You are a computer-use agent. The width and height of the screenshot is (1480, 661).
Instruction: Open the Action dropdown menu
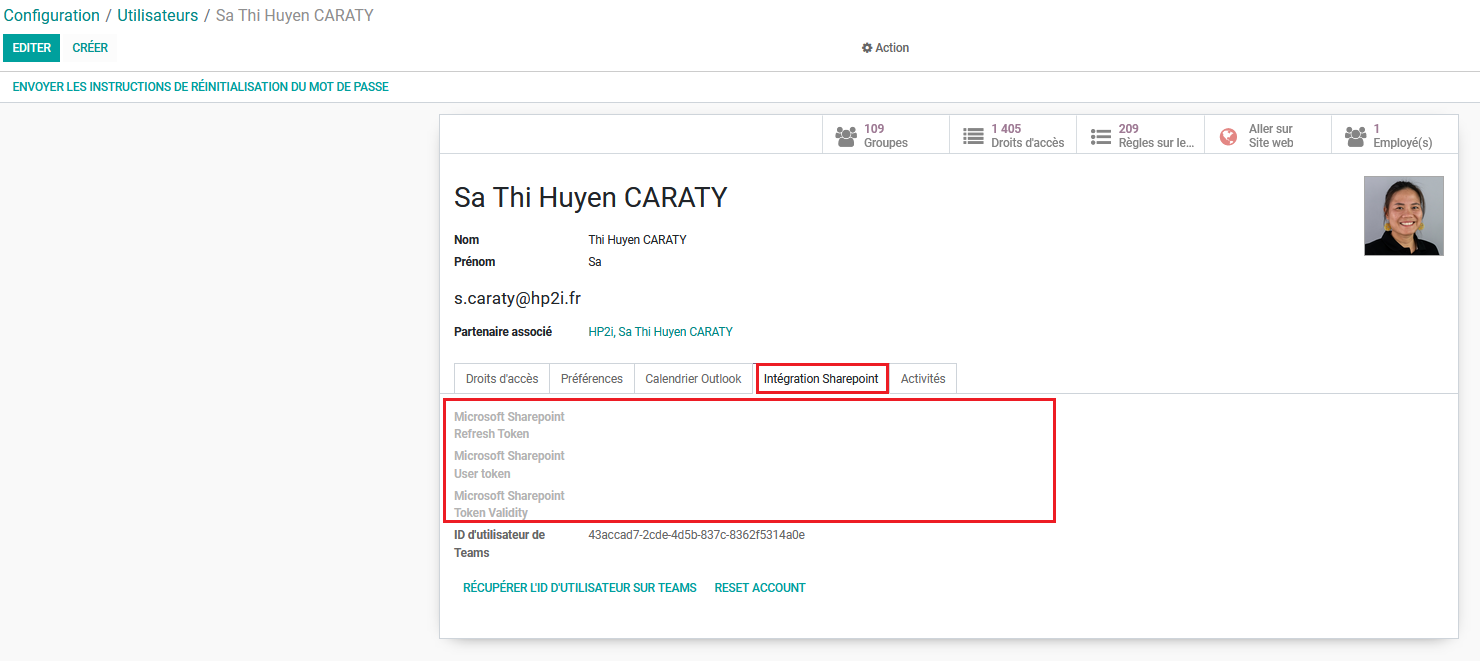tap(886, 48)
